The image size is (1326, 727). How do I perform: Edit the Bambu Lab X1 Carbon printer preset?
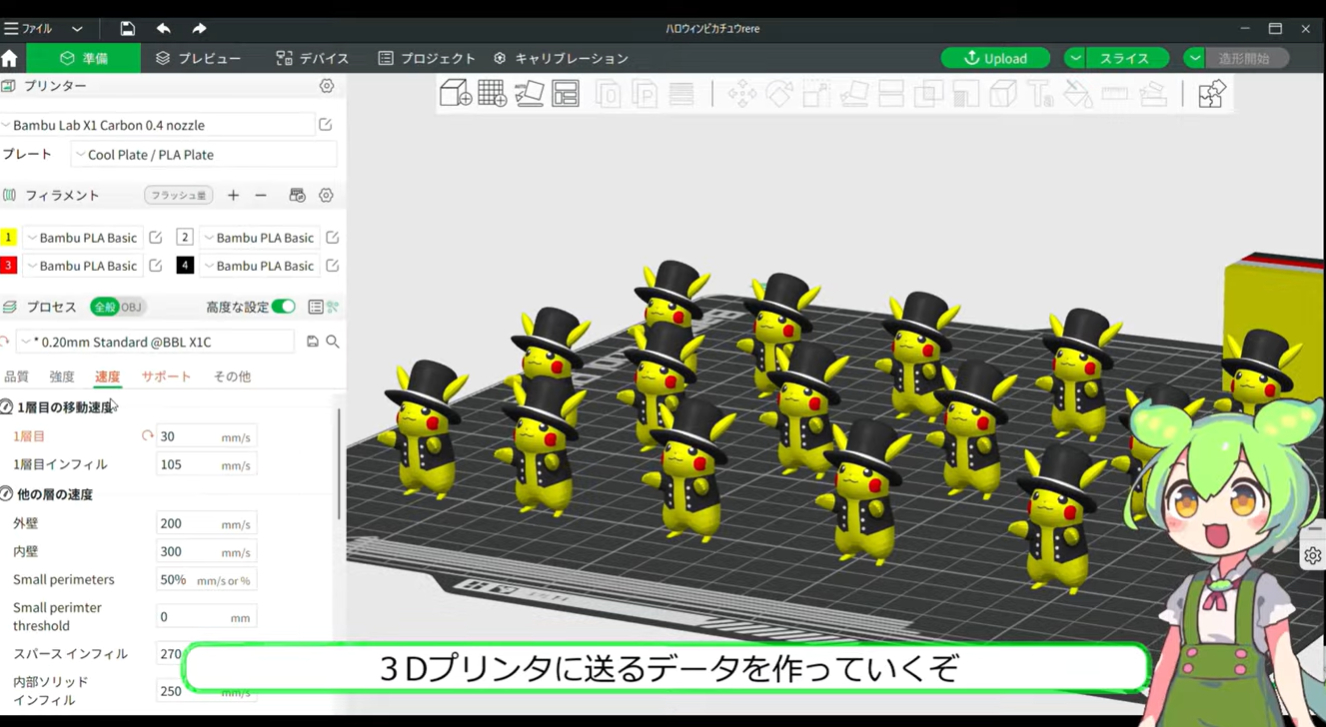(x=325, y=125)
